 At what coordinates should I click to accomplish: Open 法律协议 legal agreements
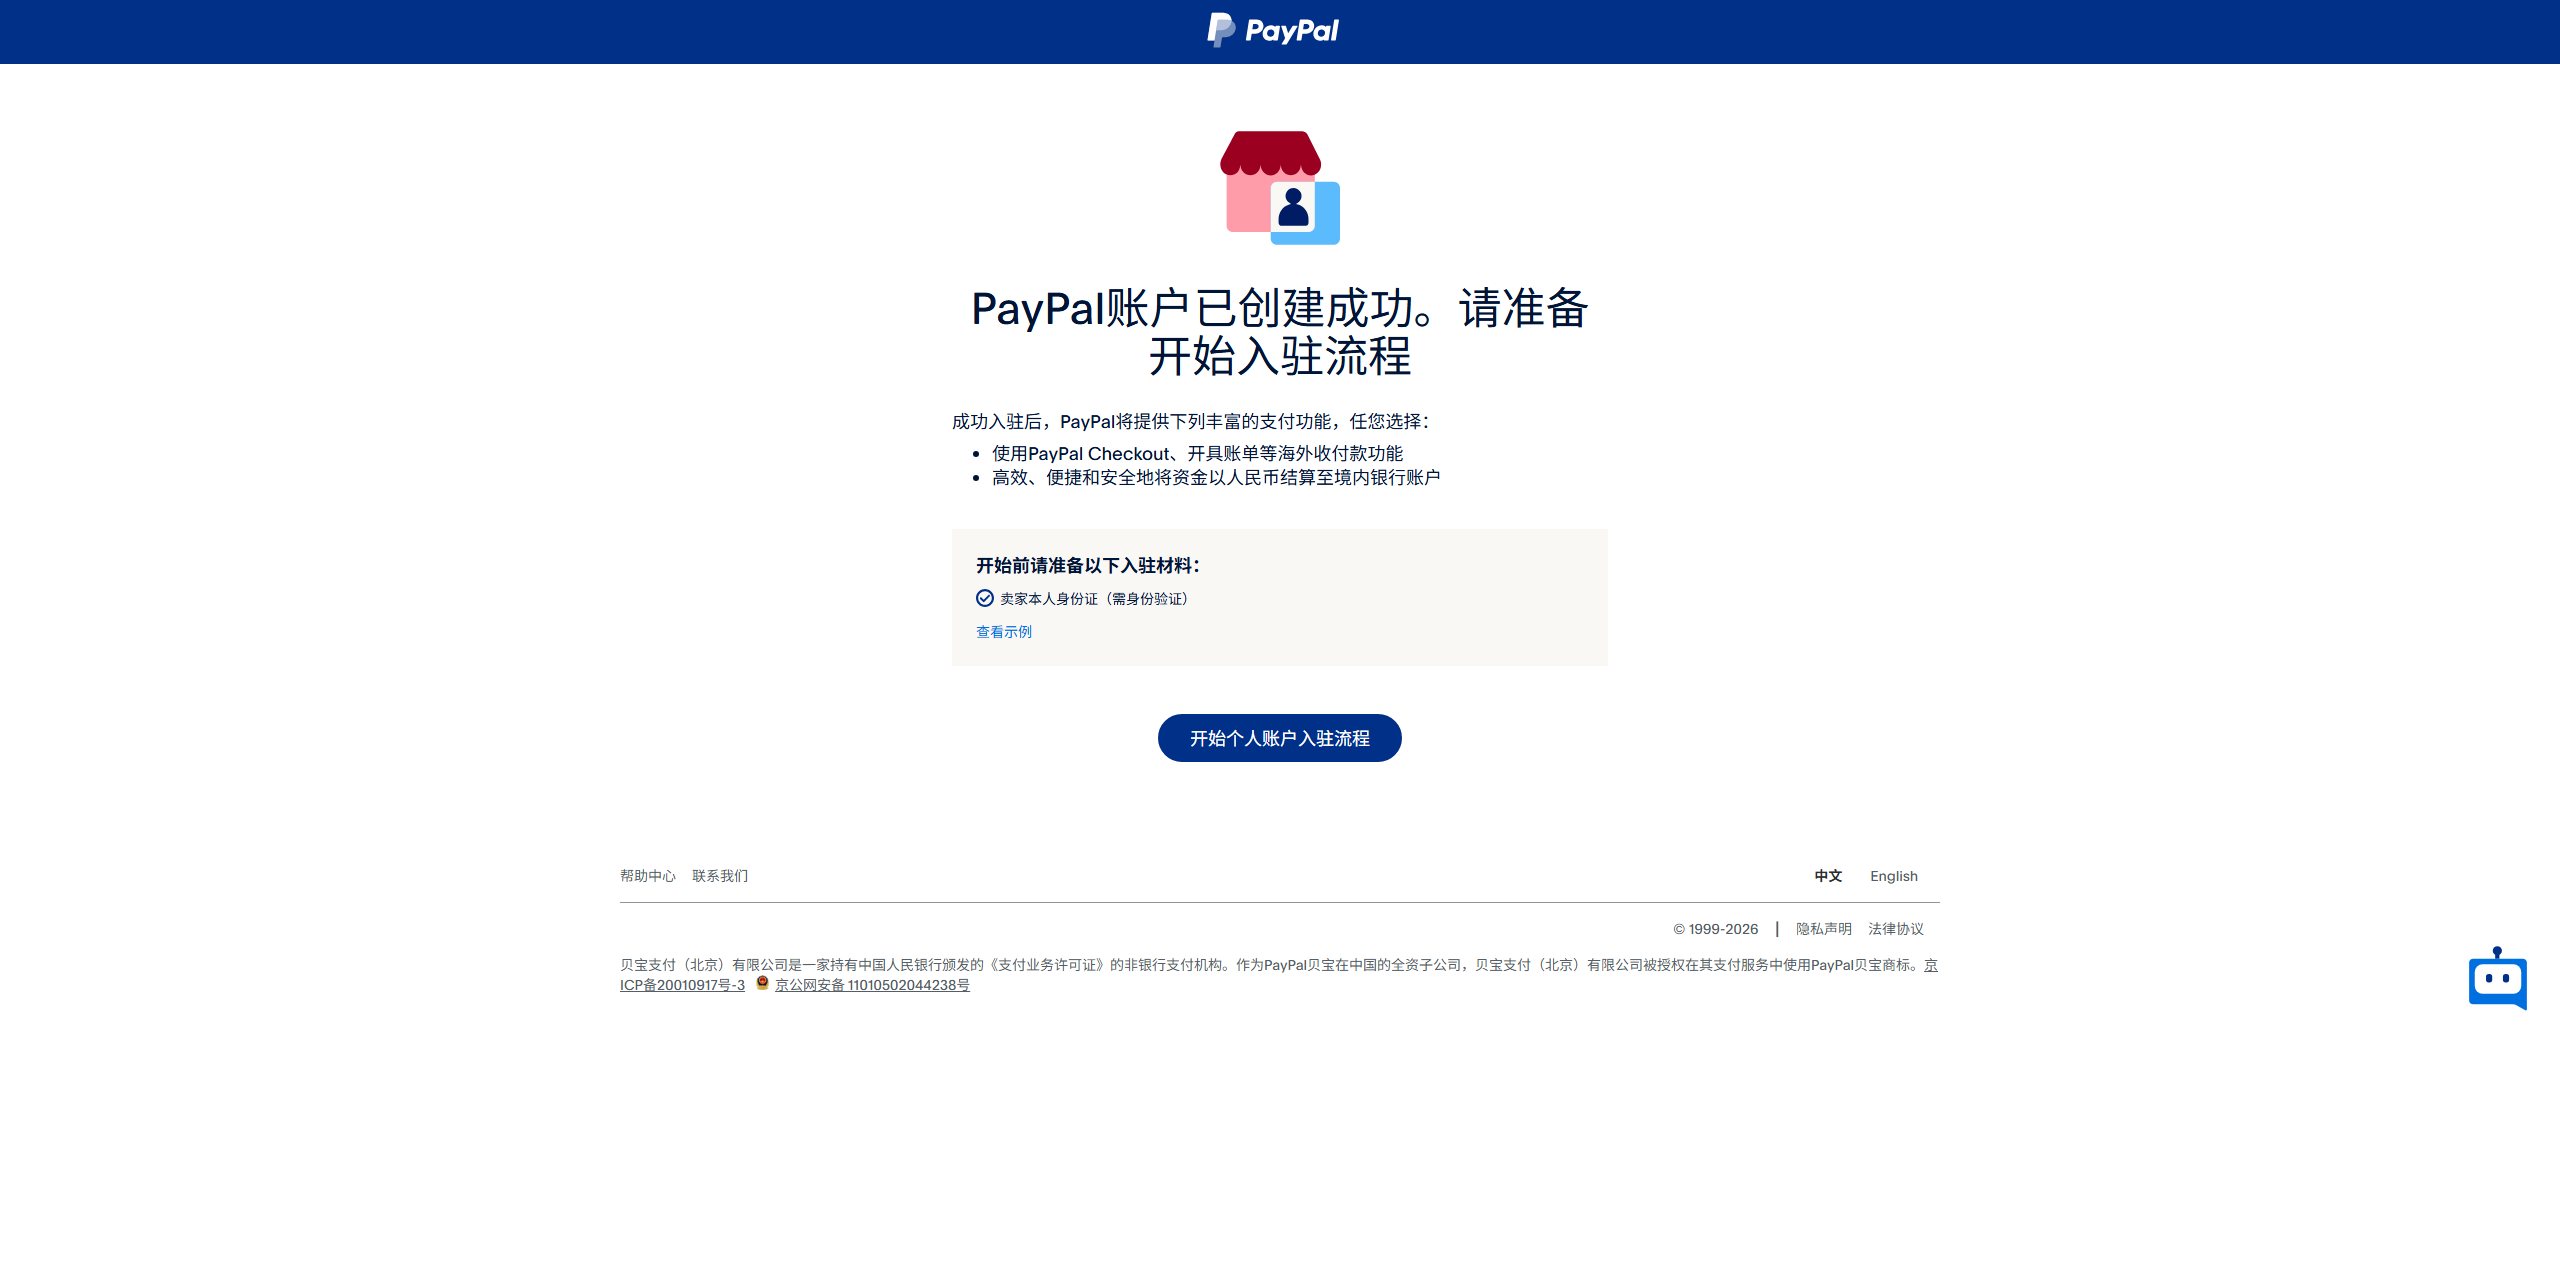pyautogui.click(x=1896, y=929)
